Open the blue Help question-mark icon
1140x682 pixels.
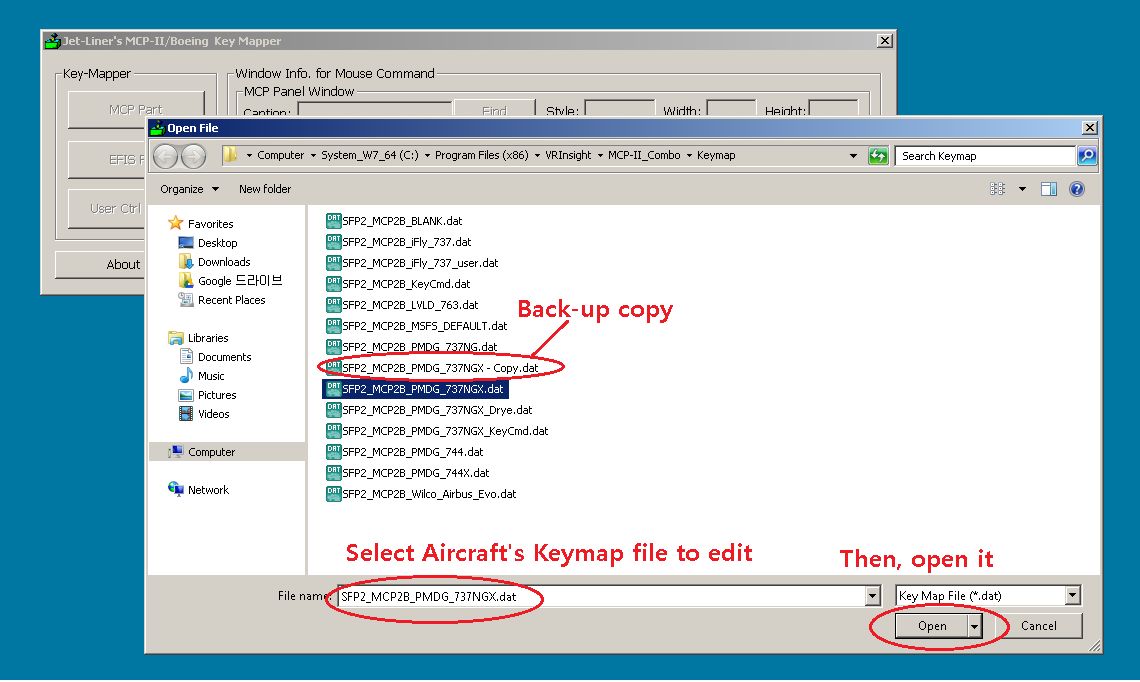pyautogui.click(x=1077, y=189)
